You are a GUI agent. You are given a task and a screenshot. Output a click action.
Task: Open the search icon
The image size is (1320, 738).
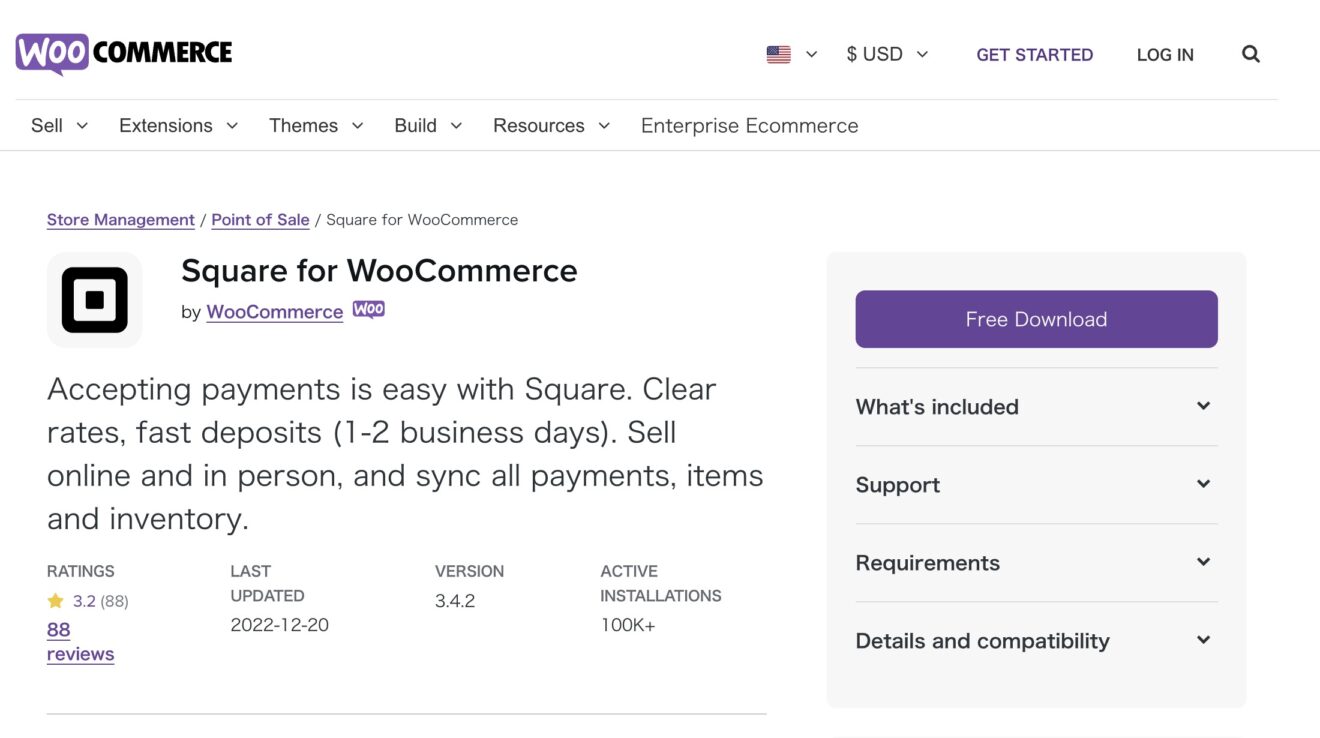(x=1250, y=55)
